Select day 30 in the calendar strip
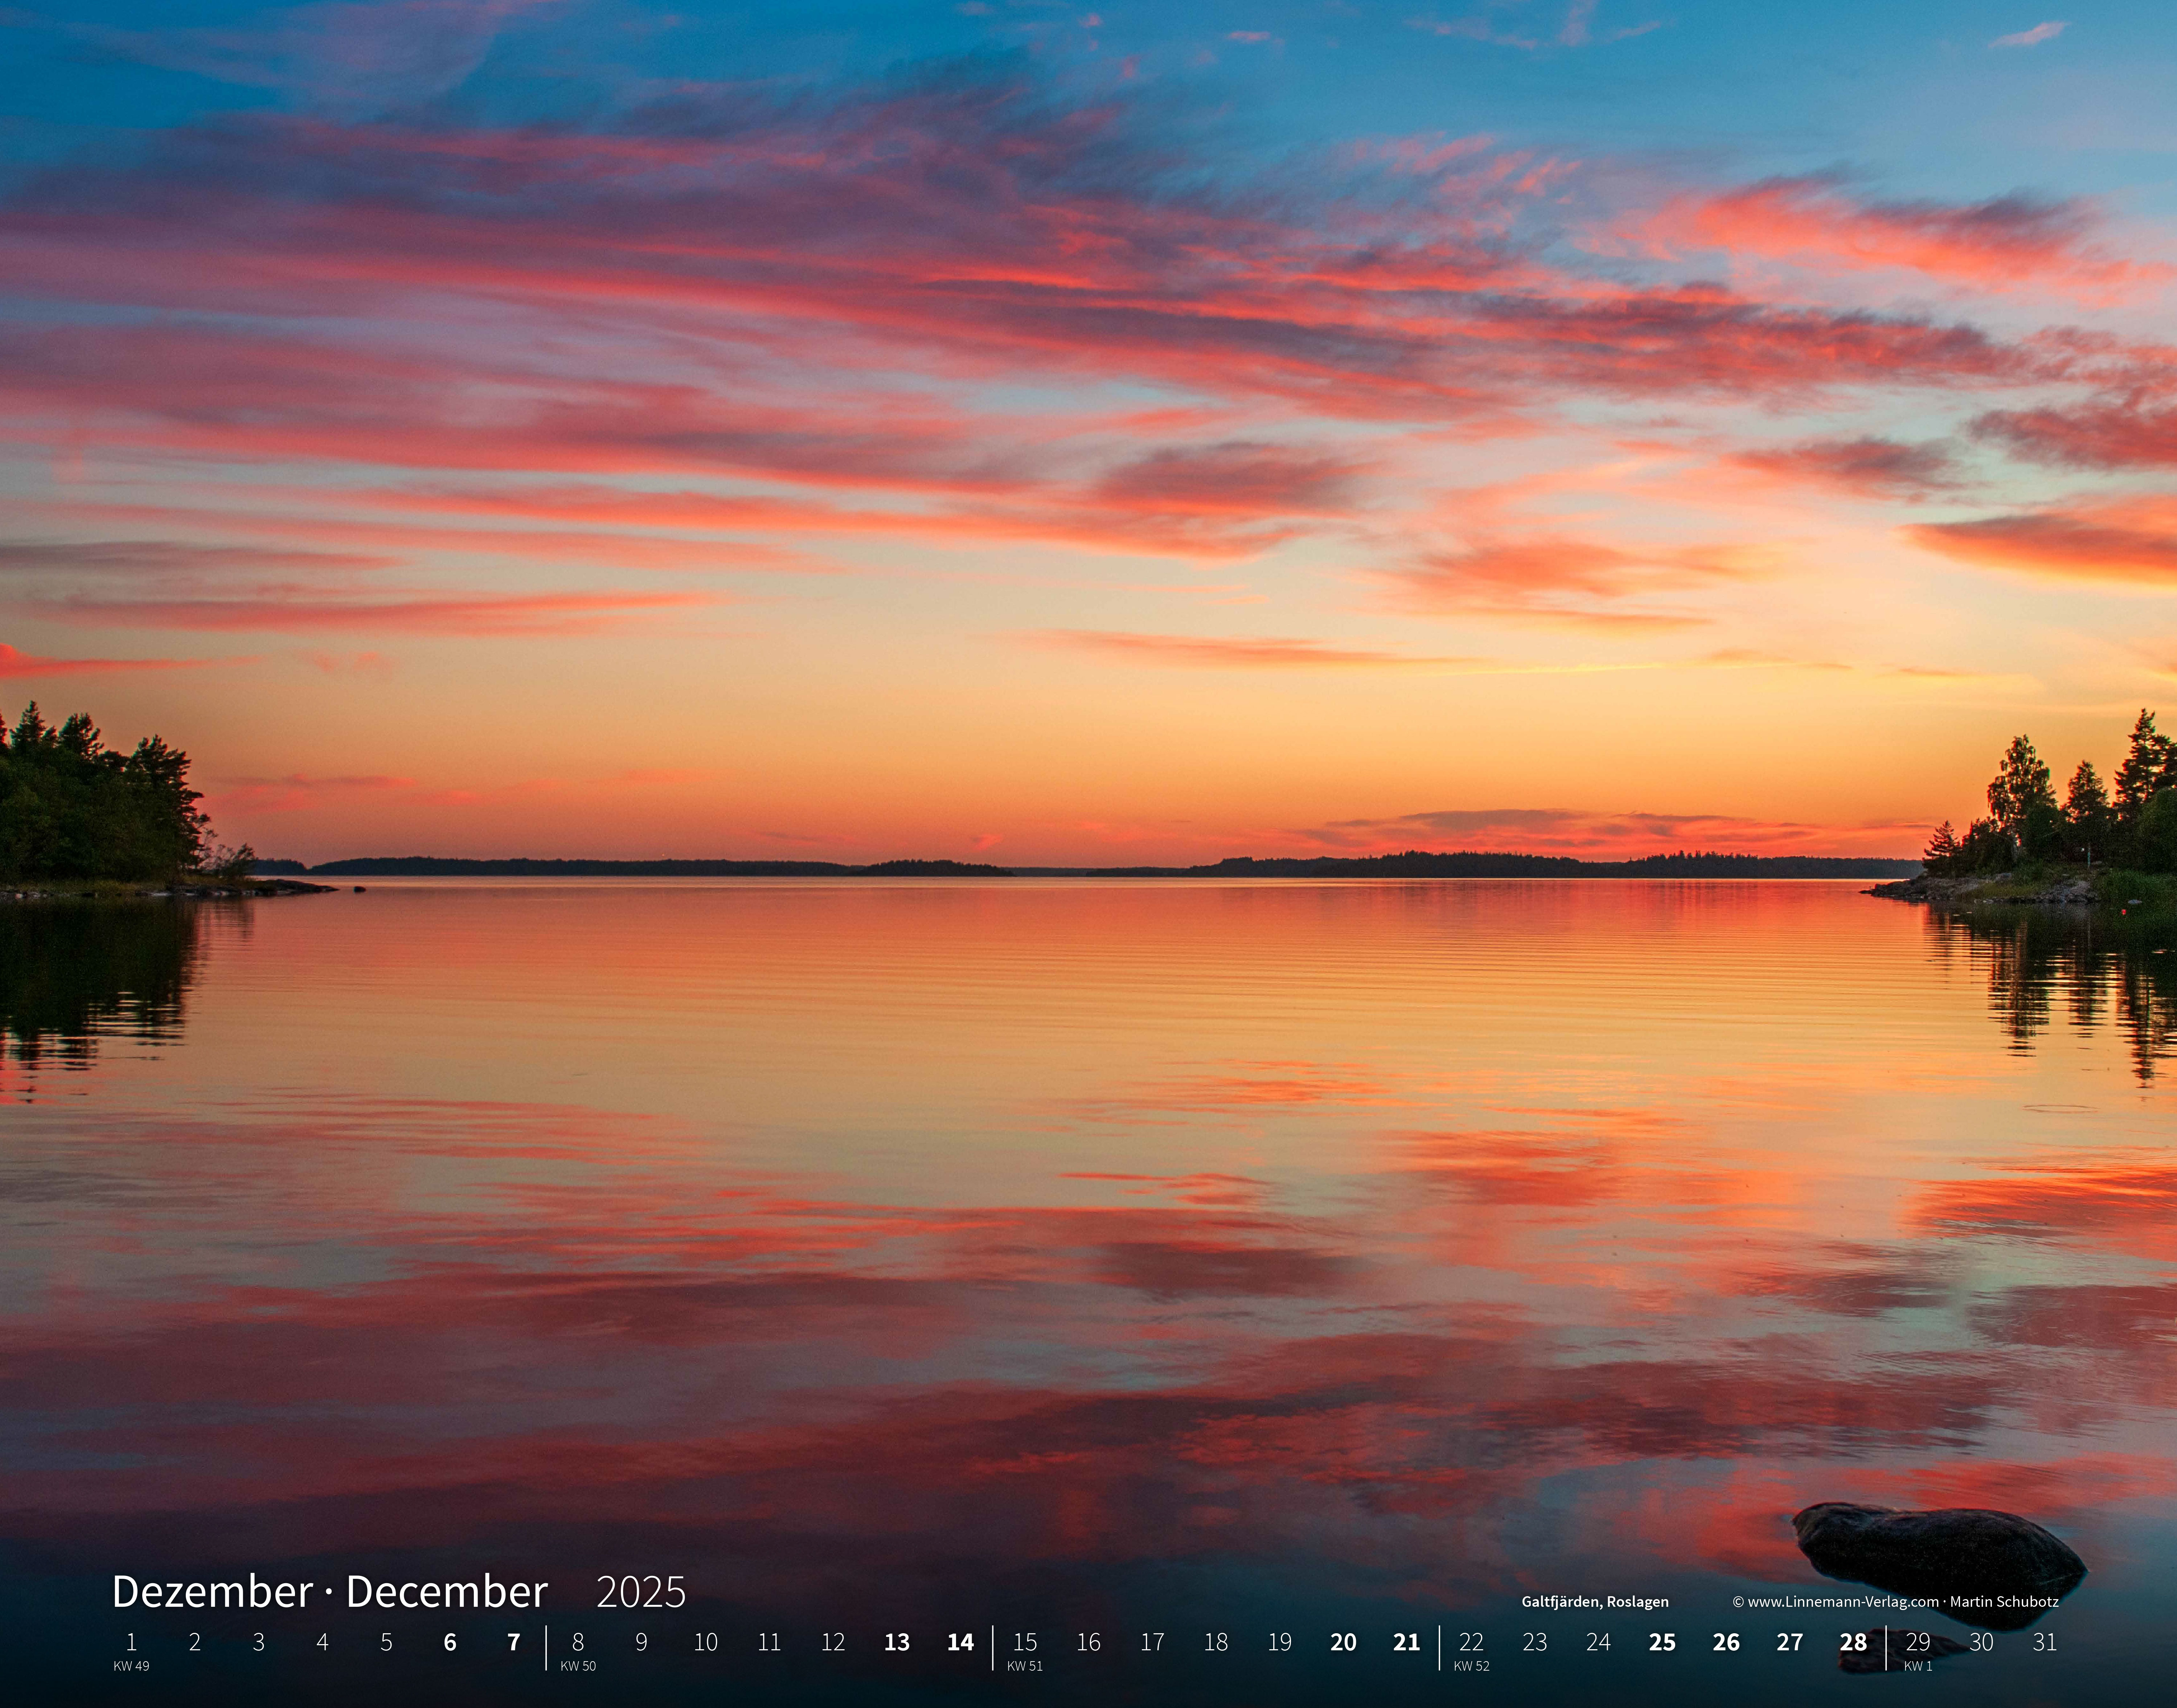2177x1708 pixels. point(1982,1642)
